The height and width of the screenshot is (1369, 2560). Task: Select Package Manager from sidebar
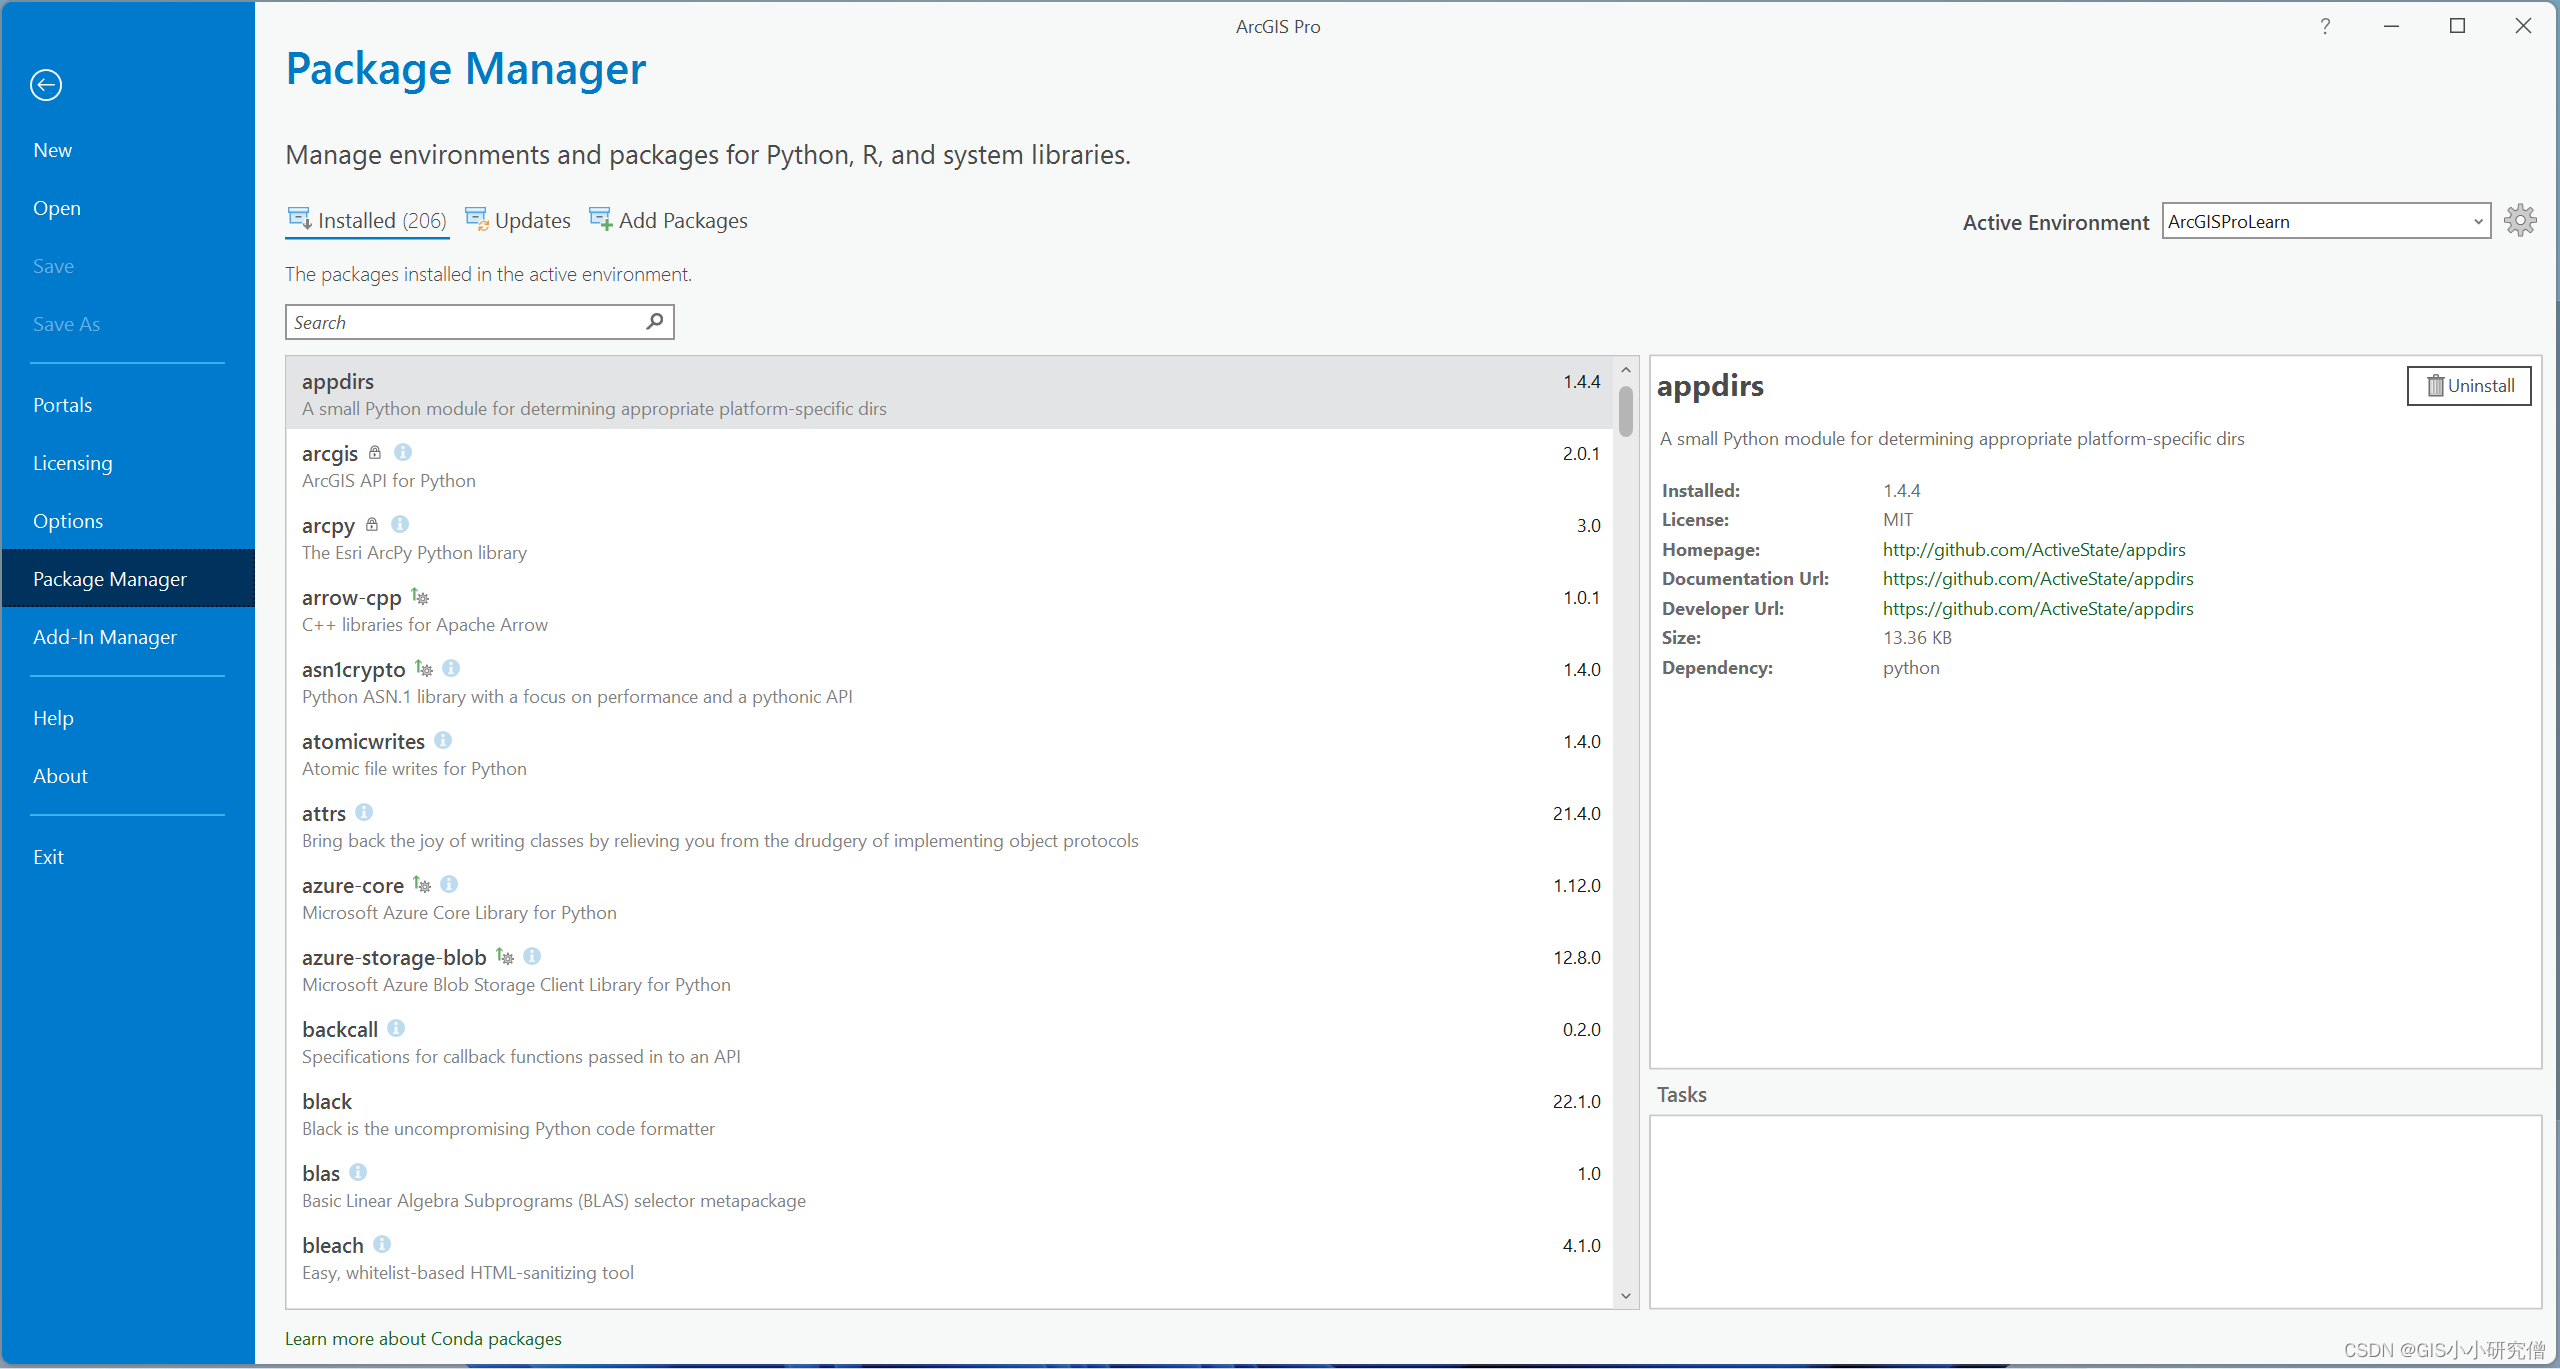(x=112, y=579)
